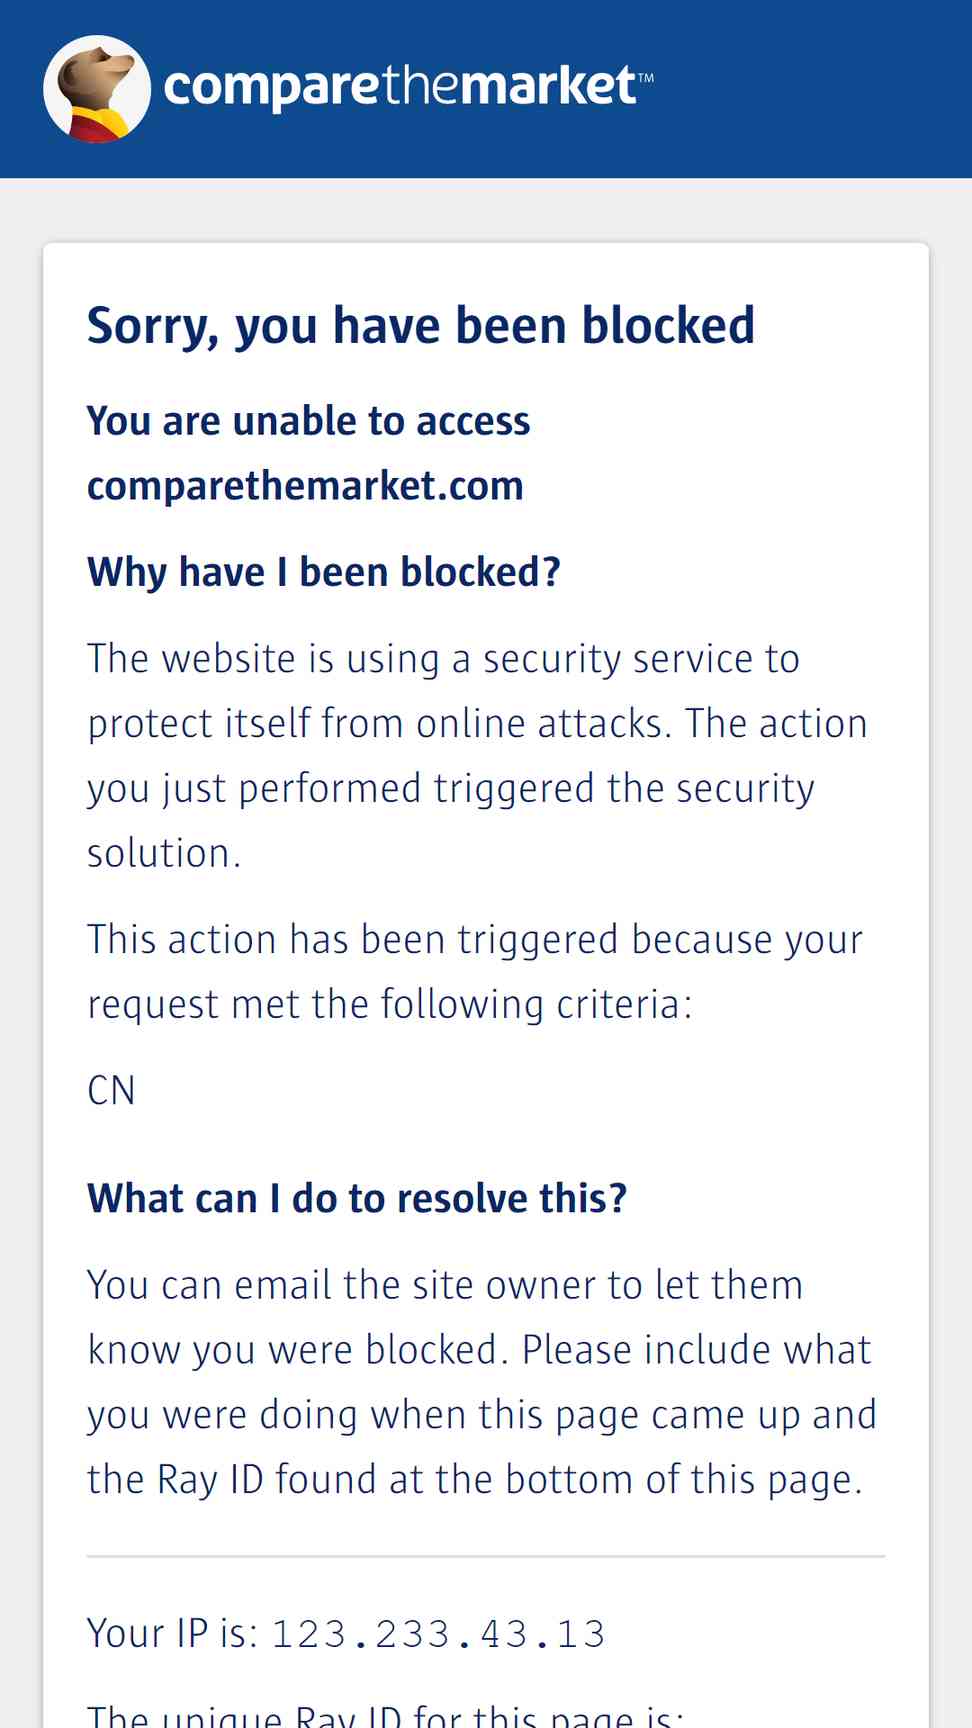Click the comparethemarket.com domain text
The image size is (972, 1728).
click(305, 486)
